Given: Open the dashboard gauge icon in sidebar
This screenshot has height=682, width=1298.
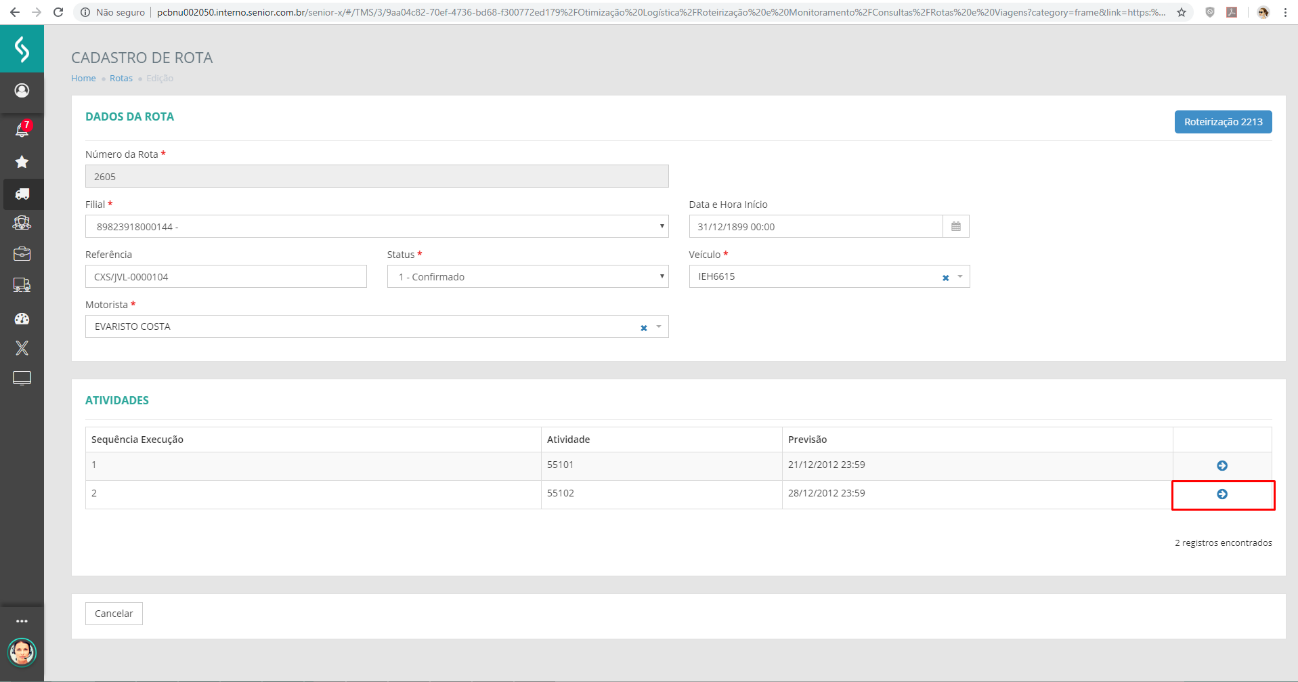Looking at the screenshot, I should coord(21,318).
